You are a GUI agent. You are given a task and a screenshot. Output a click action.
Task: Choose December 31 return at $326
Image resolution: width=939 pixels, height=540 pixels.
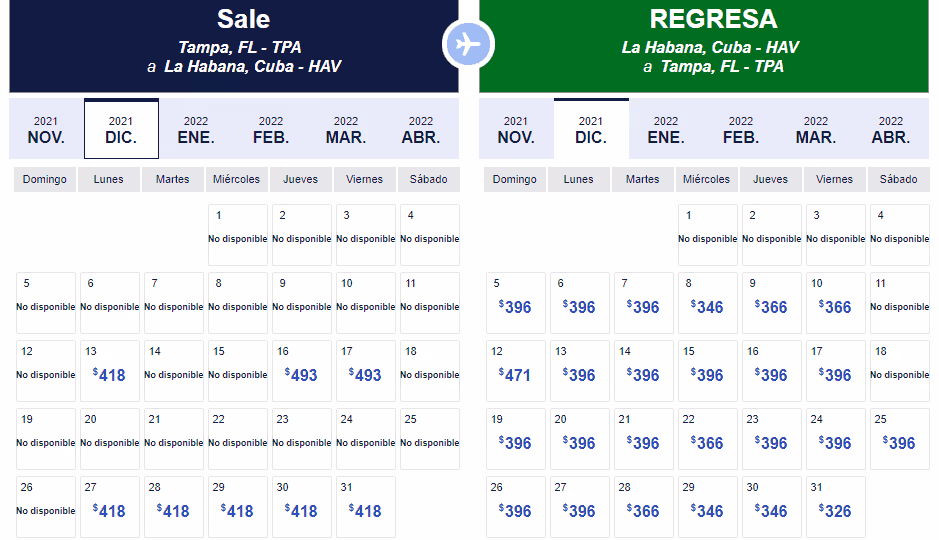tap(835, 507)
